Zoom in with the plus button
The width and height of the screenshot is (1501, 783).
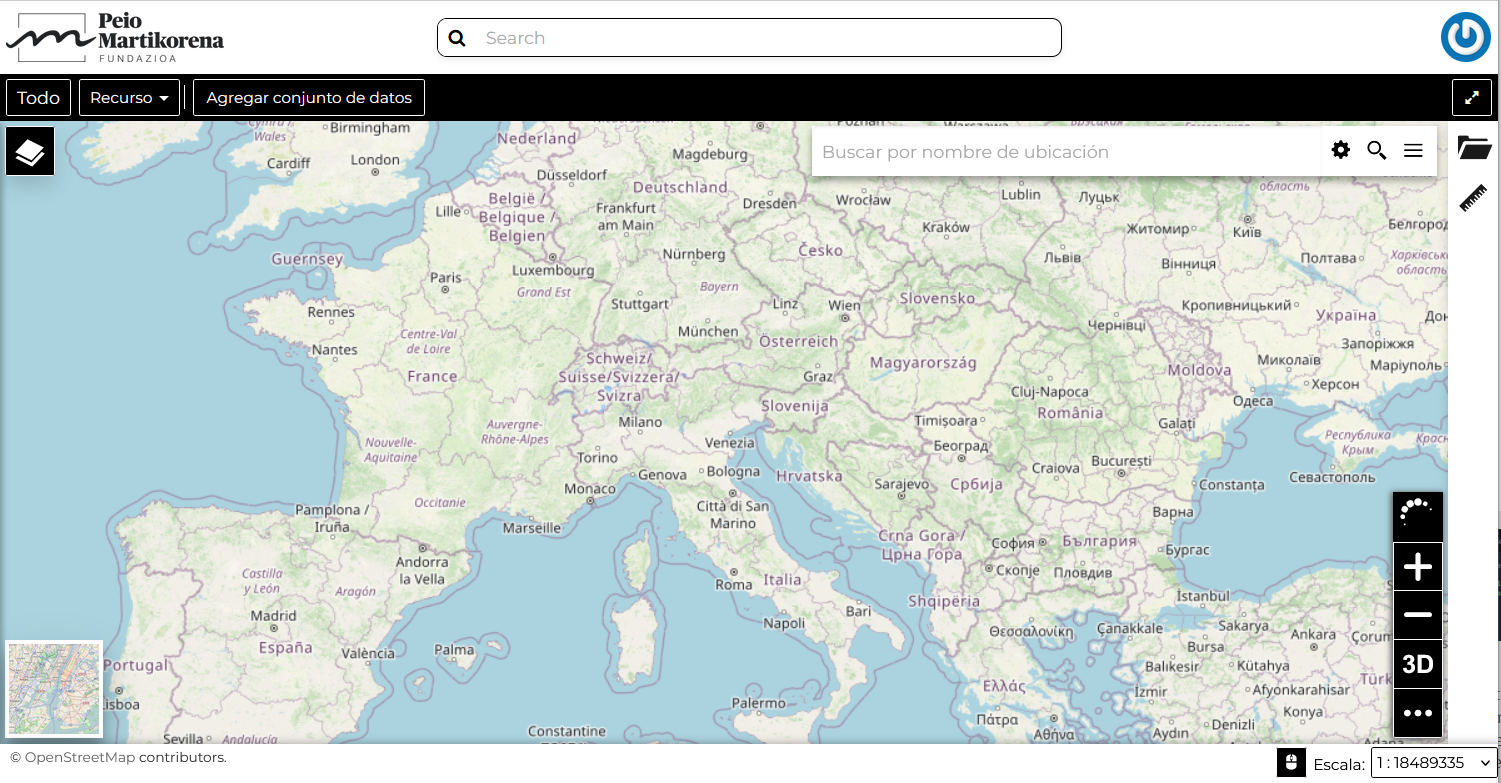tap(1418, 567)
